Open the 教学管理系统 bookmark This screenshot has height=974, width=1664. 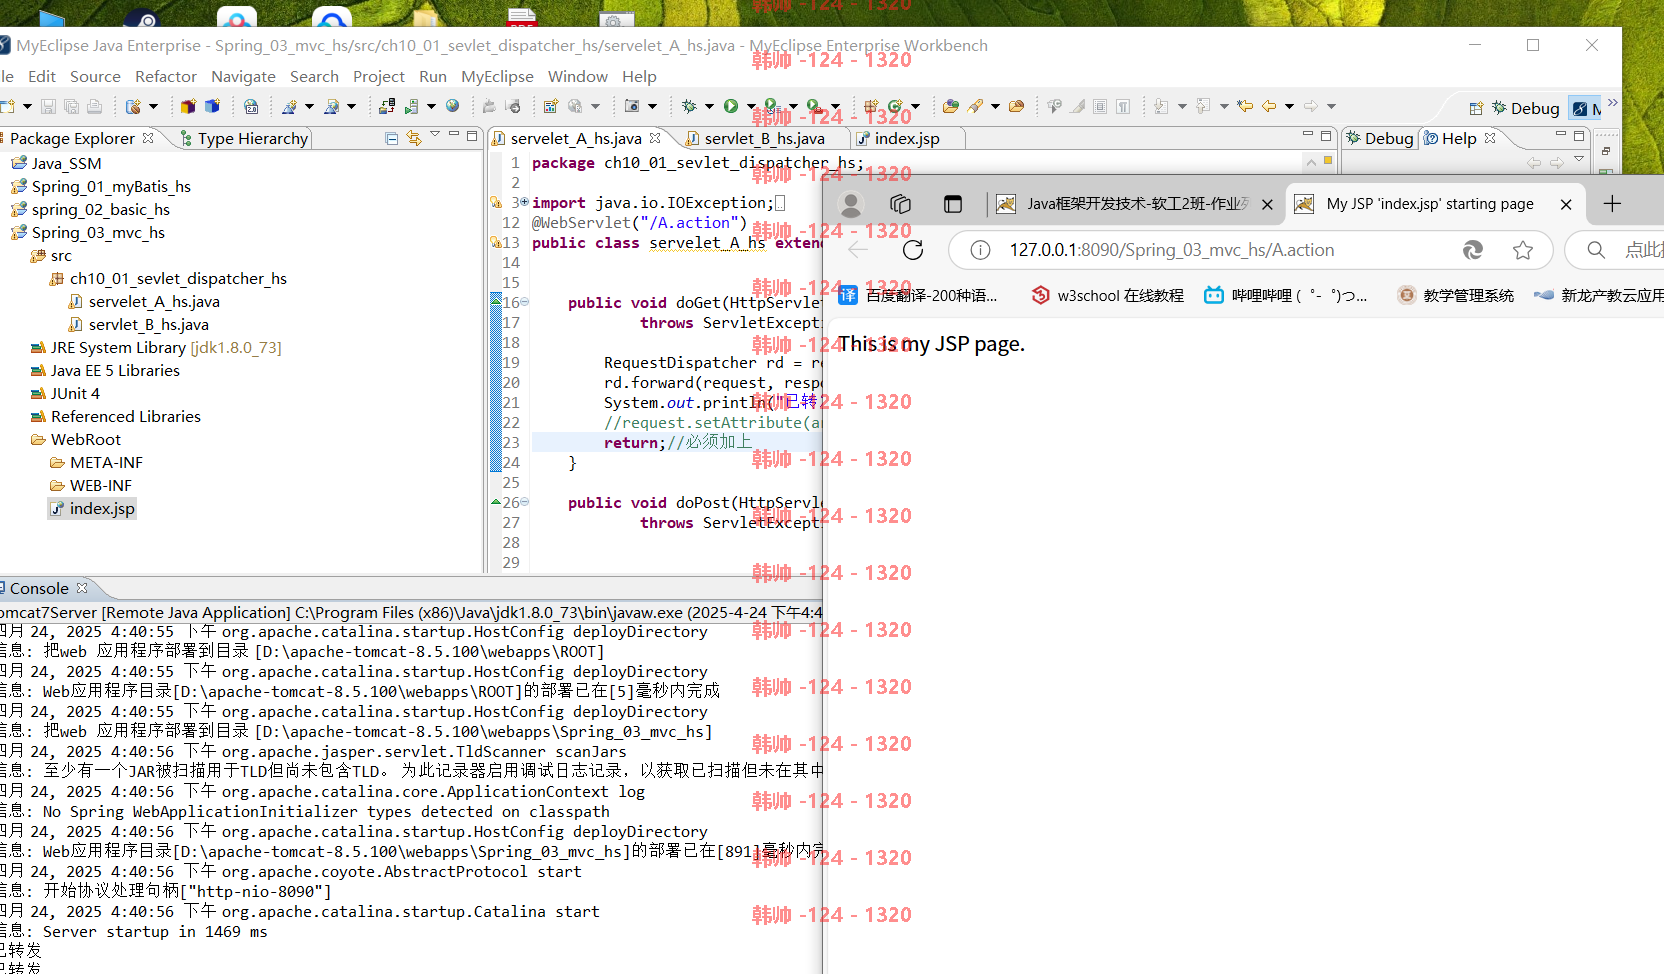(x=1455, y=295)
